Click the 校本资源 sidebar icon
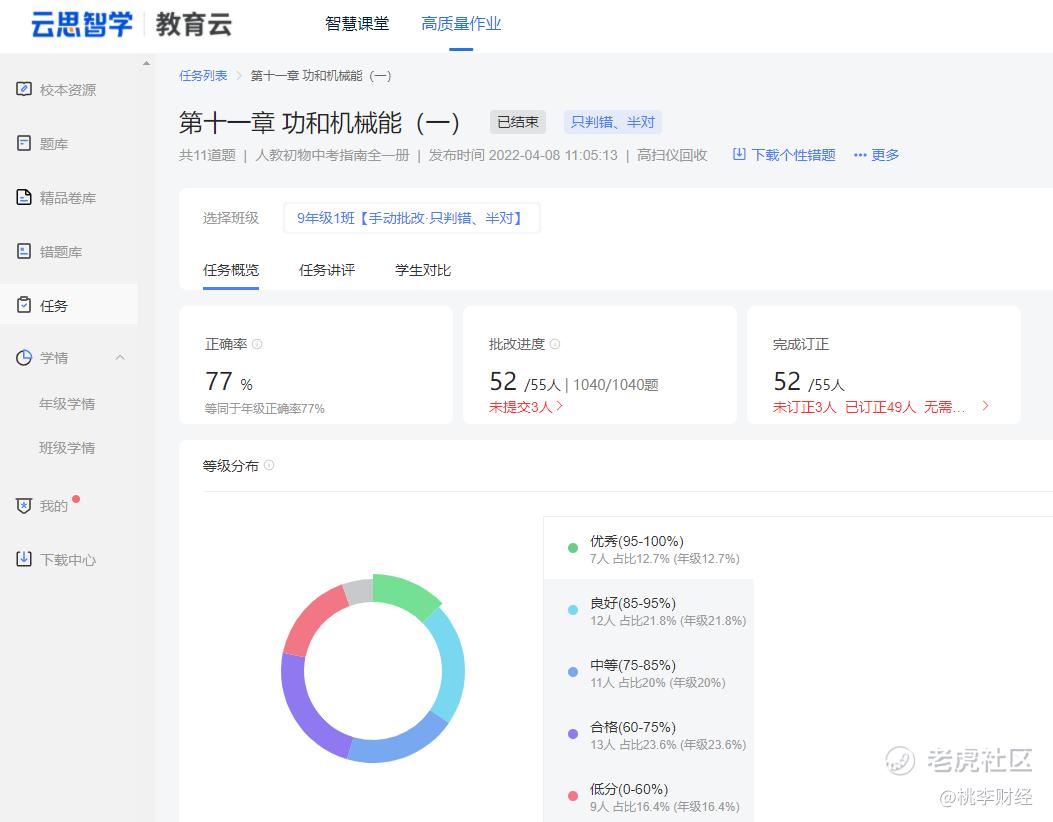This screenshot has width=1053, height=822. [x=24, y=90]
